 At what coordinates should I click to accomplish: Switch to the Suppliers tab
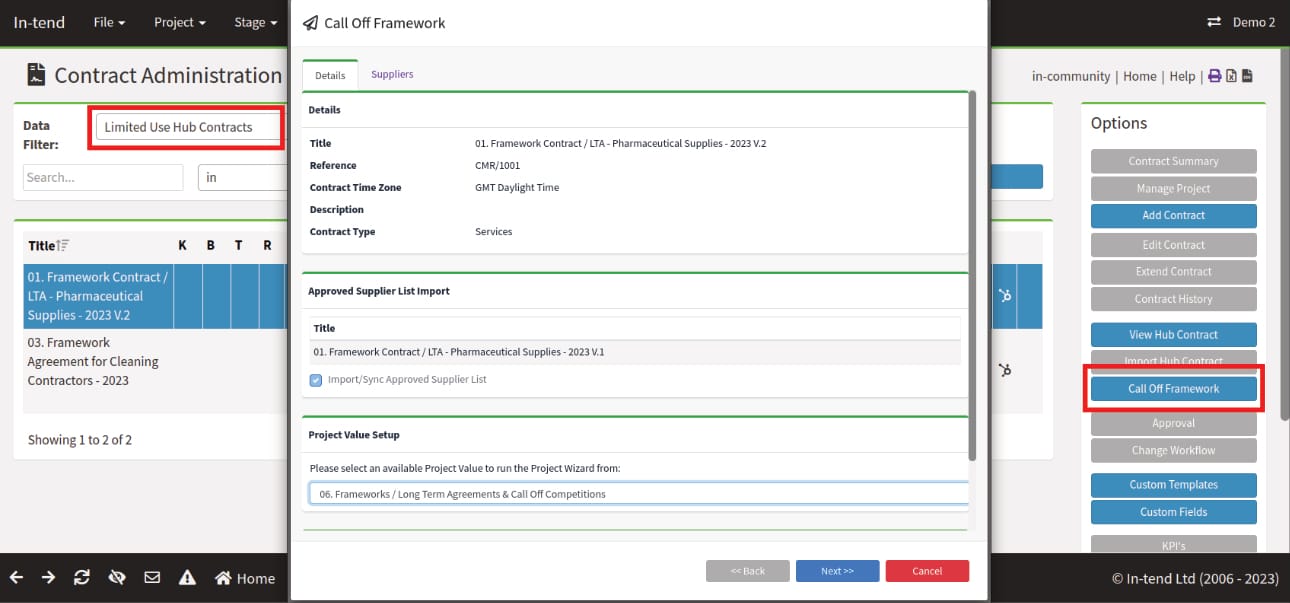[391, 74]
